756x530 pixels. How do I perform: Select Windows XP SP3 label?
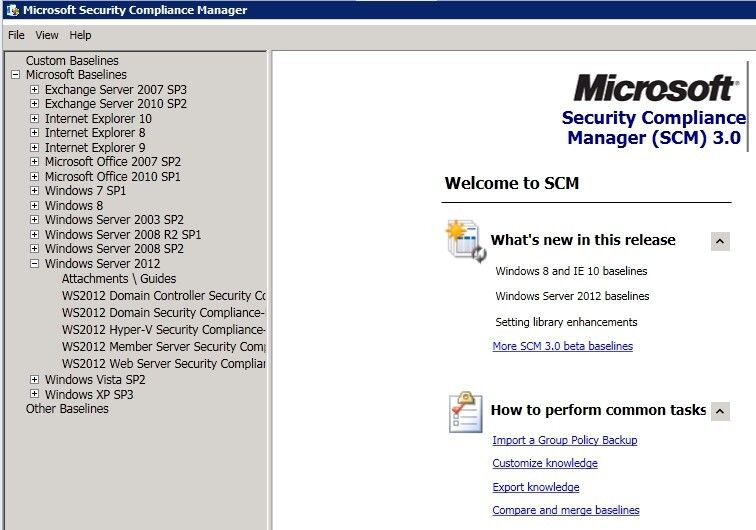coord(89,394)
